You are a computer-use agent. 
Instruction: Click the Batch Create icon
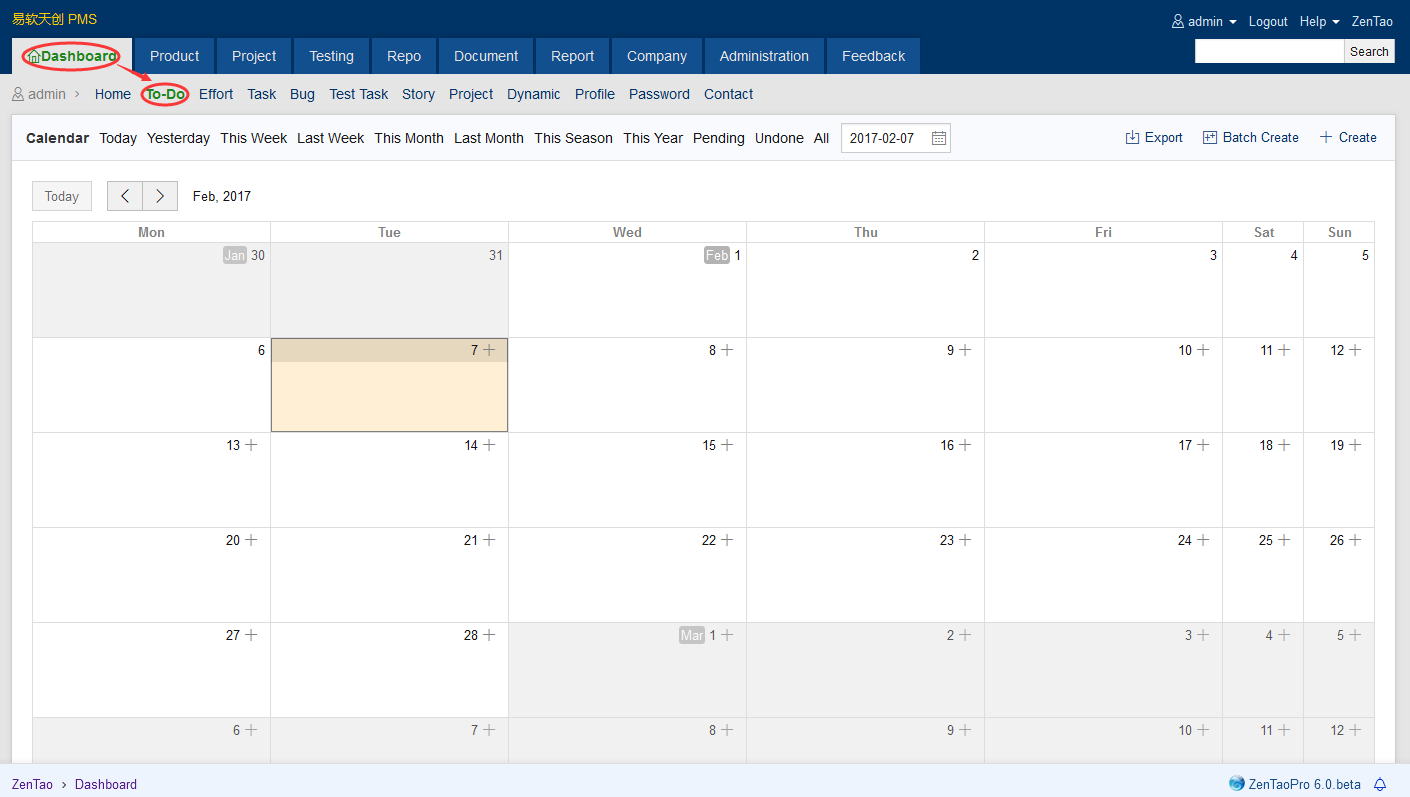(1209, 138)
